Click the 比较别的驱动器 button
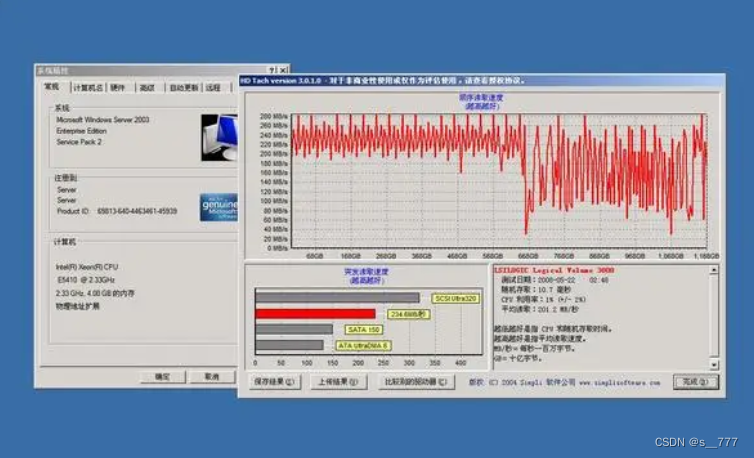This screenshot has height=458, width=754. 416,382
